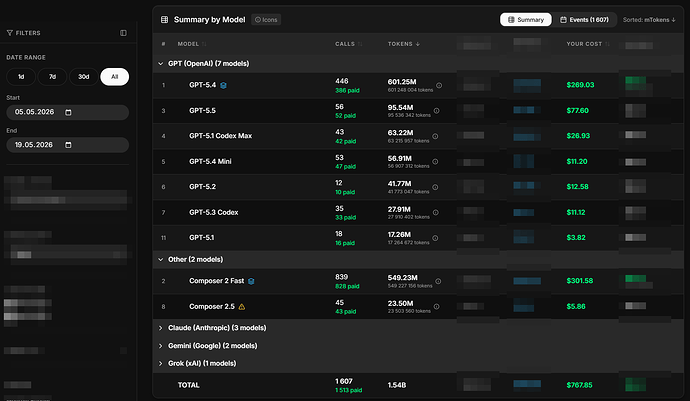
Task: Sort by Tokens descending arrow
Action: [418, 44]
